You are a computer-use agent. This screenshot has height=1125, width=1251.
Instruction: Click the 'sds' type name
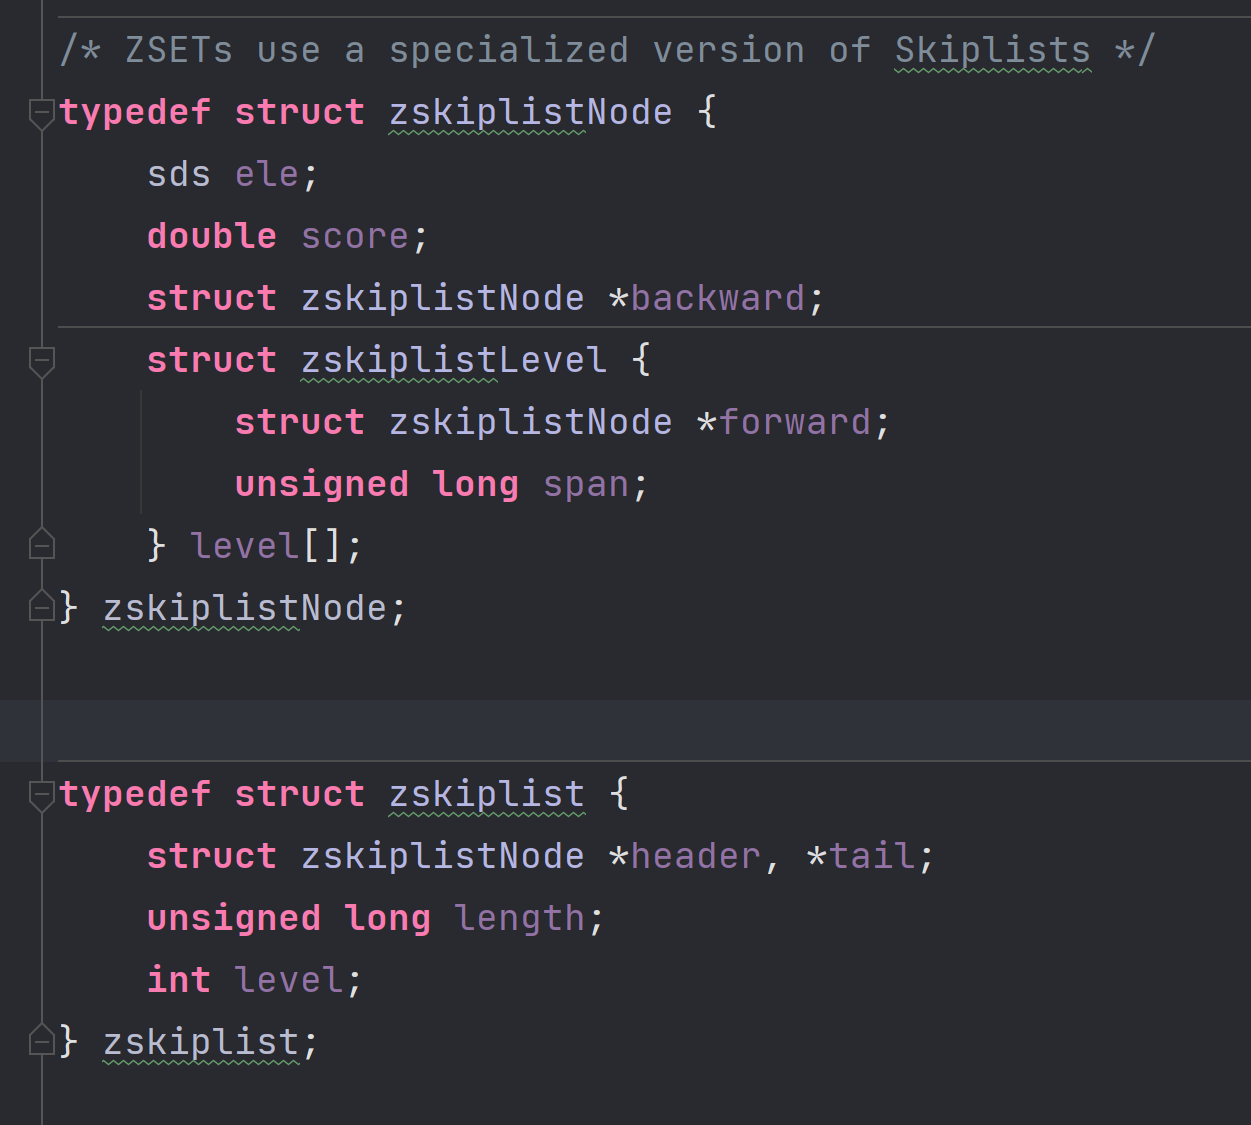tap(179, 174)
